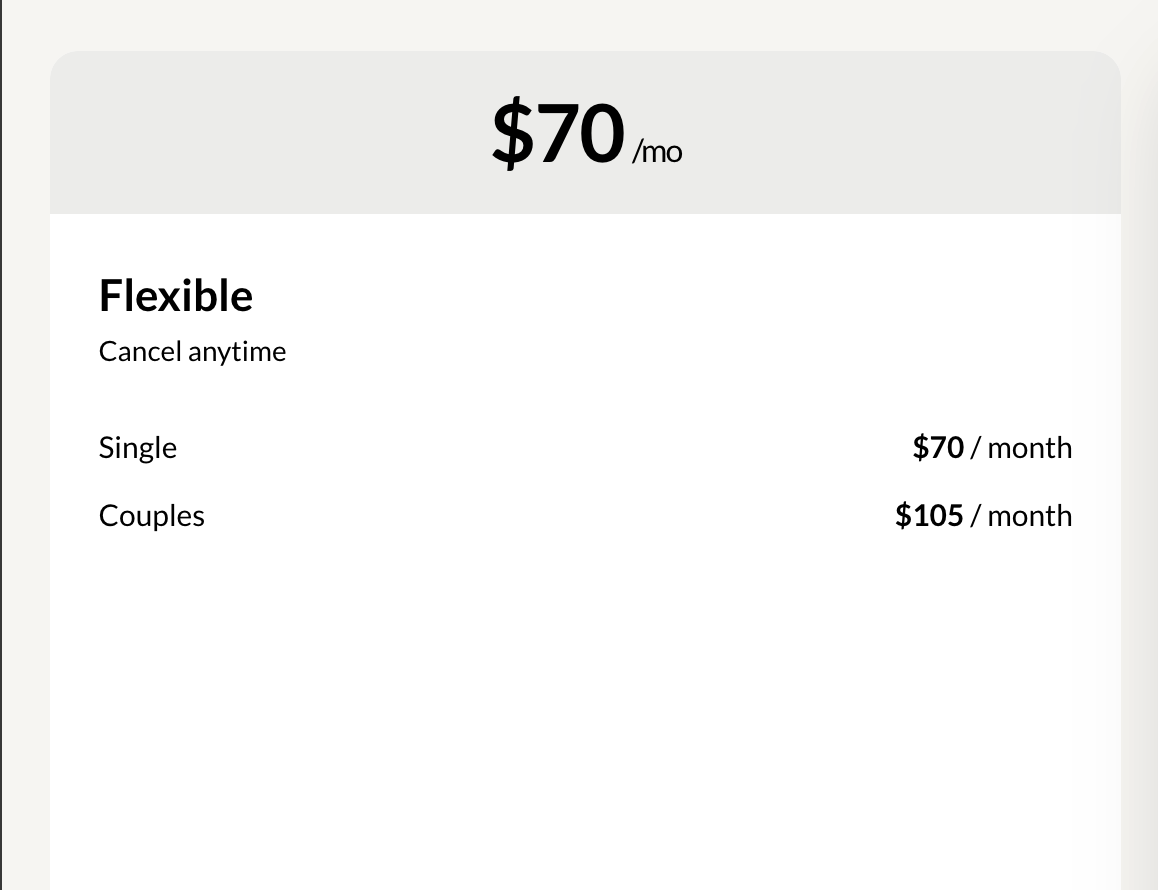1158x890 pixels.
Task: Click the Cancel anytime subtitle
Action: tap(192, 352)
